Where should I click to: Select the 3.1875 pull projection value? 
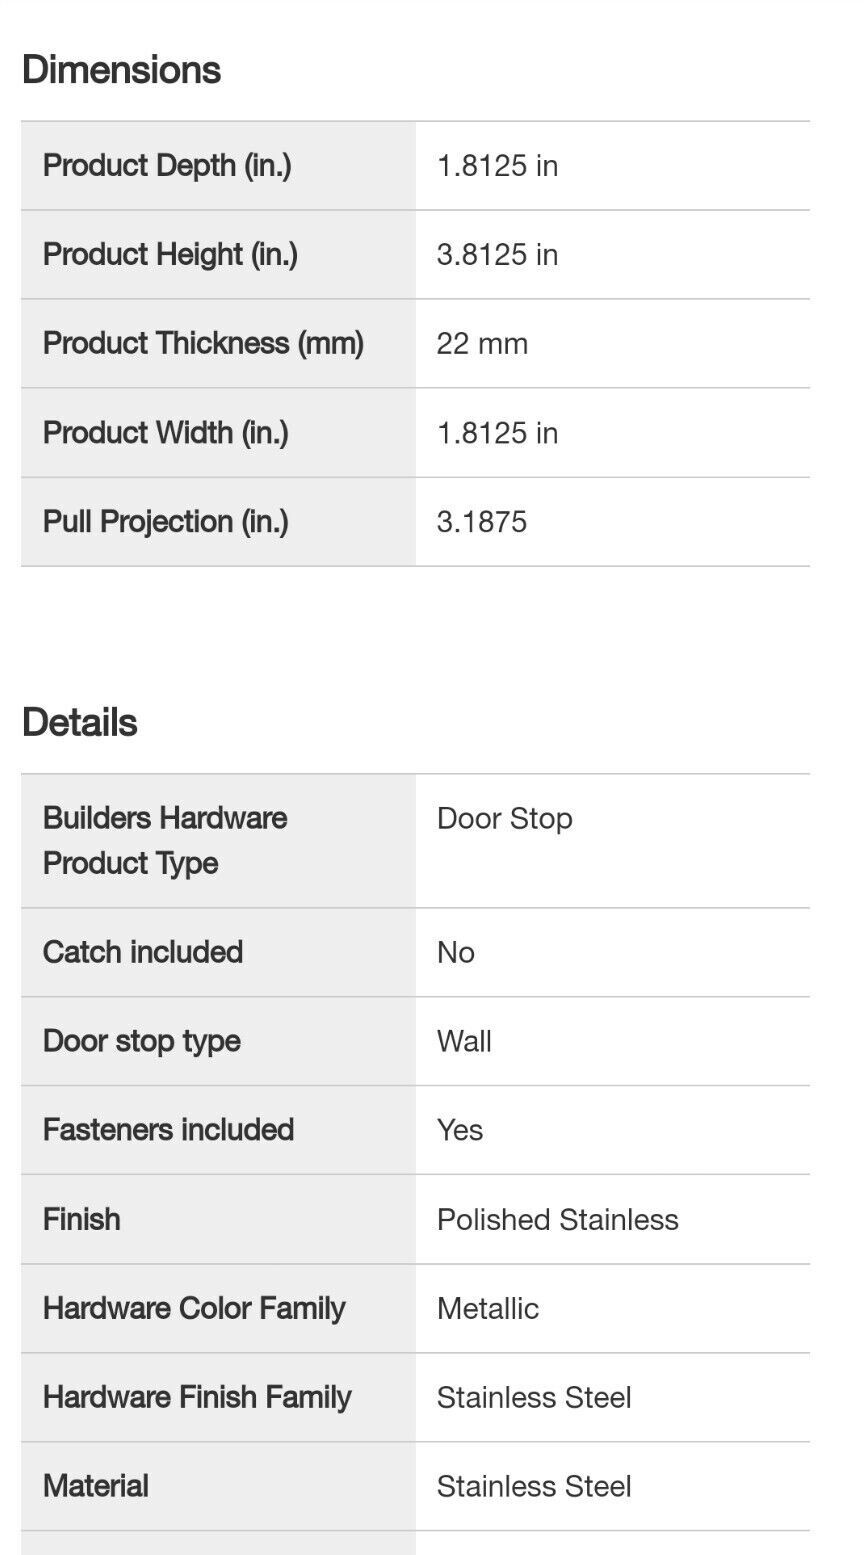482,522
